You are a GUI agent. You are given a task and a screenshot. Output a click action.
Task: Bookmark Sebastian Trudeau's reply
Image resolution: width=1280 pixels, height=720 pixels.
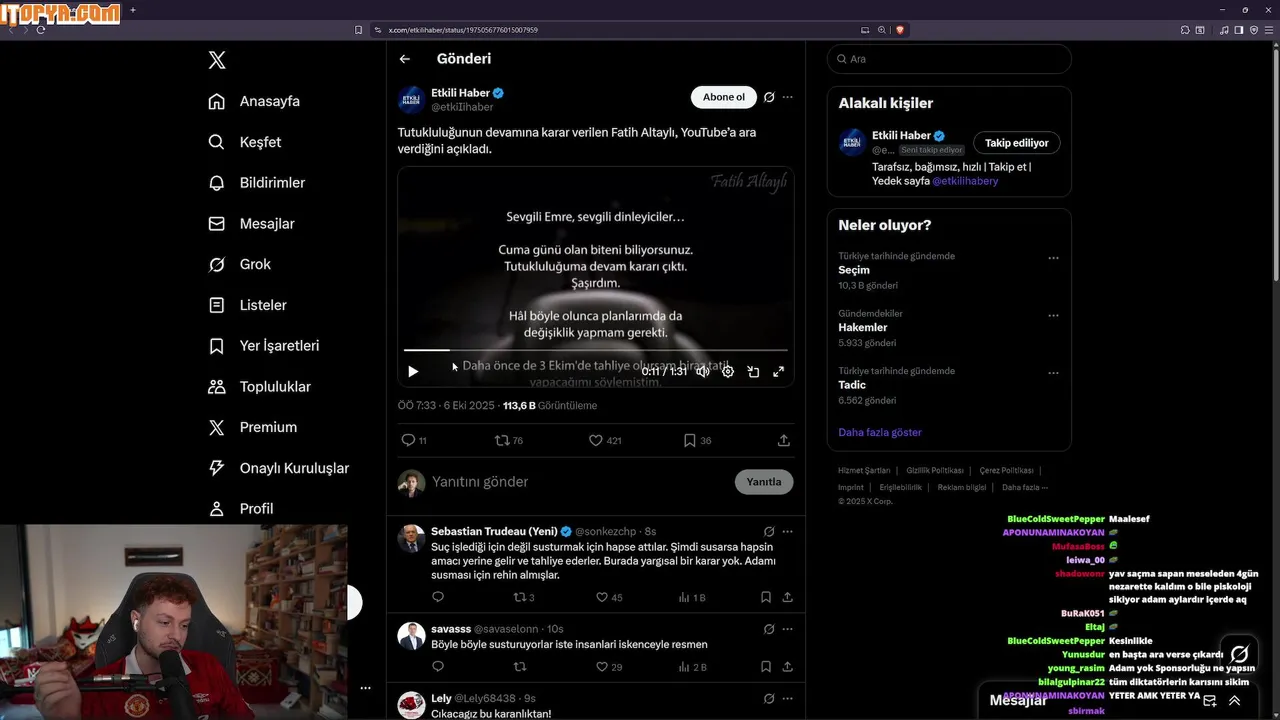click(765, 597)
